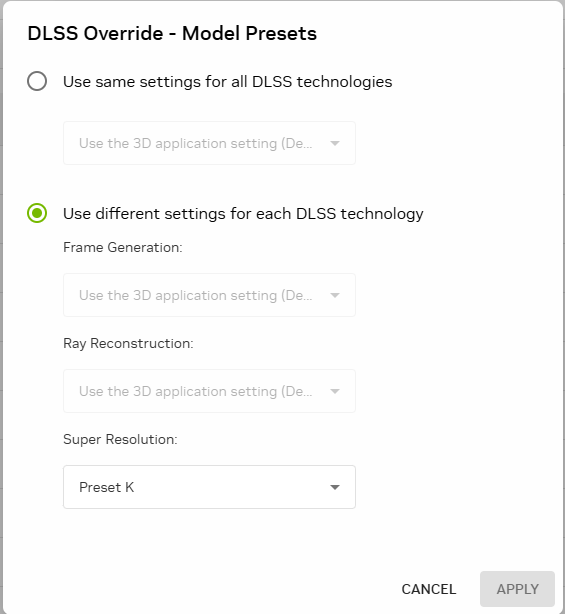The image size is (565, 614).
Task: Open the Ray Reconstruction setting dropdown
Action: pyautogui.click(x=209, y=391)
